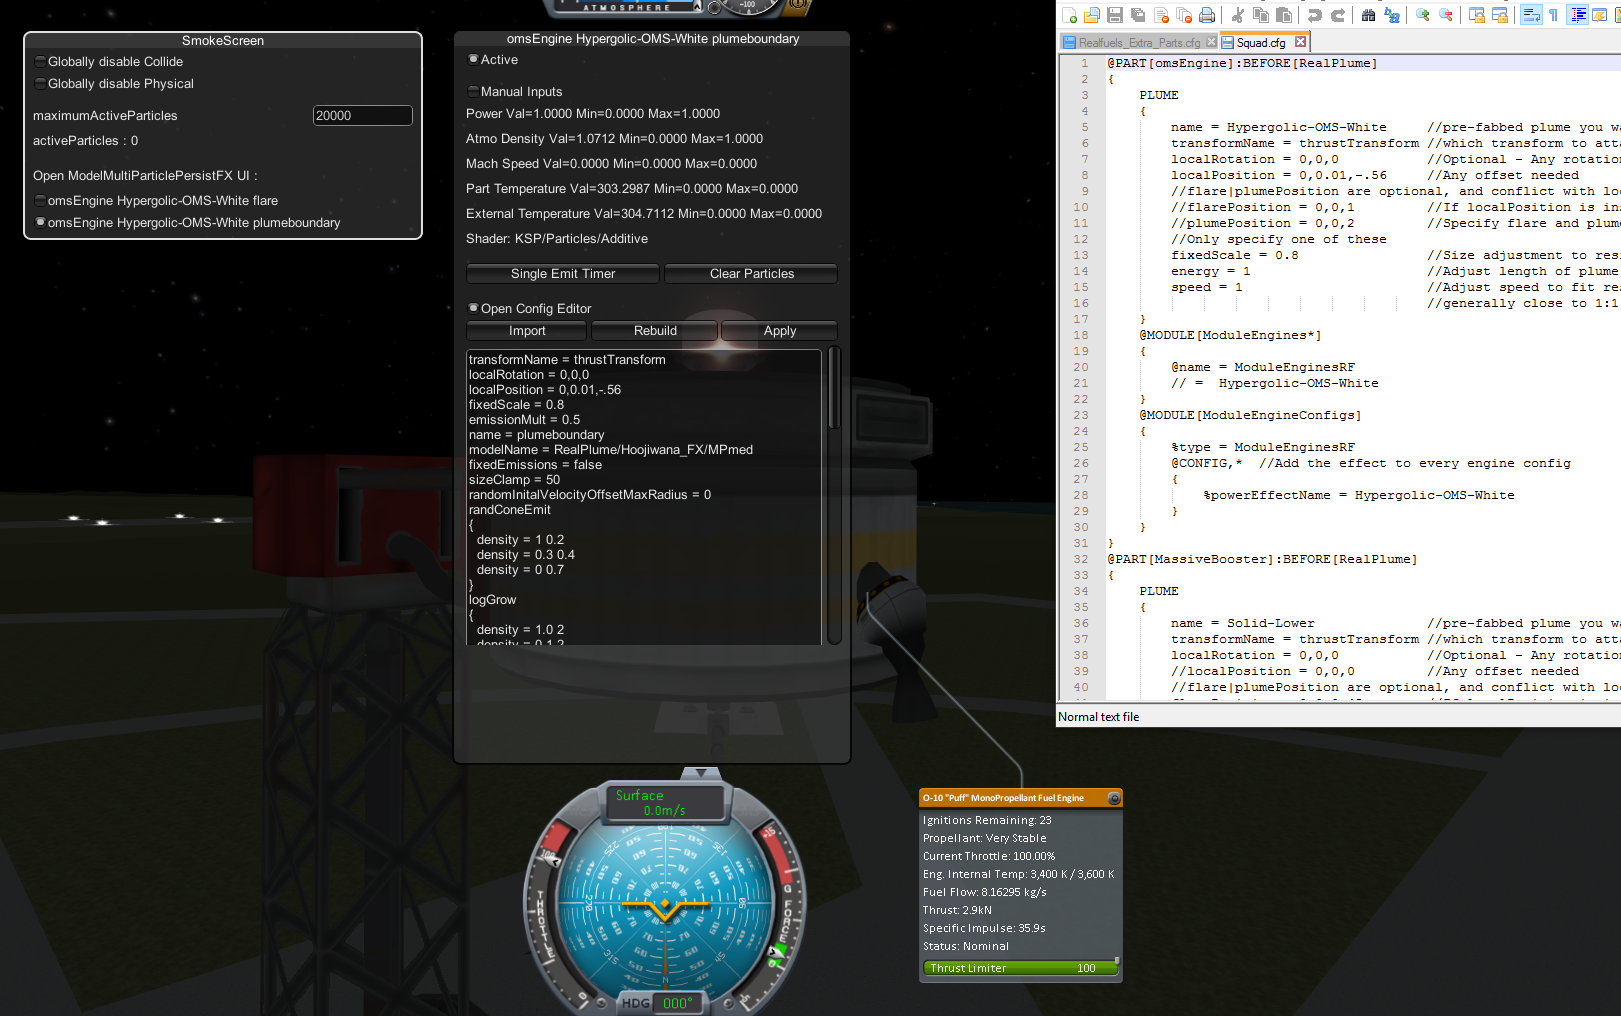Click the Apply button
1621x1016 pixels.
pos(780,330)
